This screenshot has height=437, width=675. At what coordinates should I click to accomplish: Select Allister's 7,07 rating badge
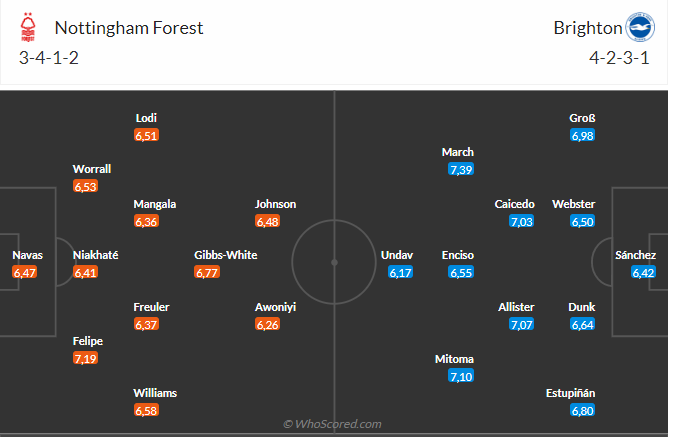521,324
